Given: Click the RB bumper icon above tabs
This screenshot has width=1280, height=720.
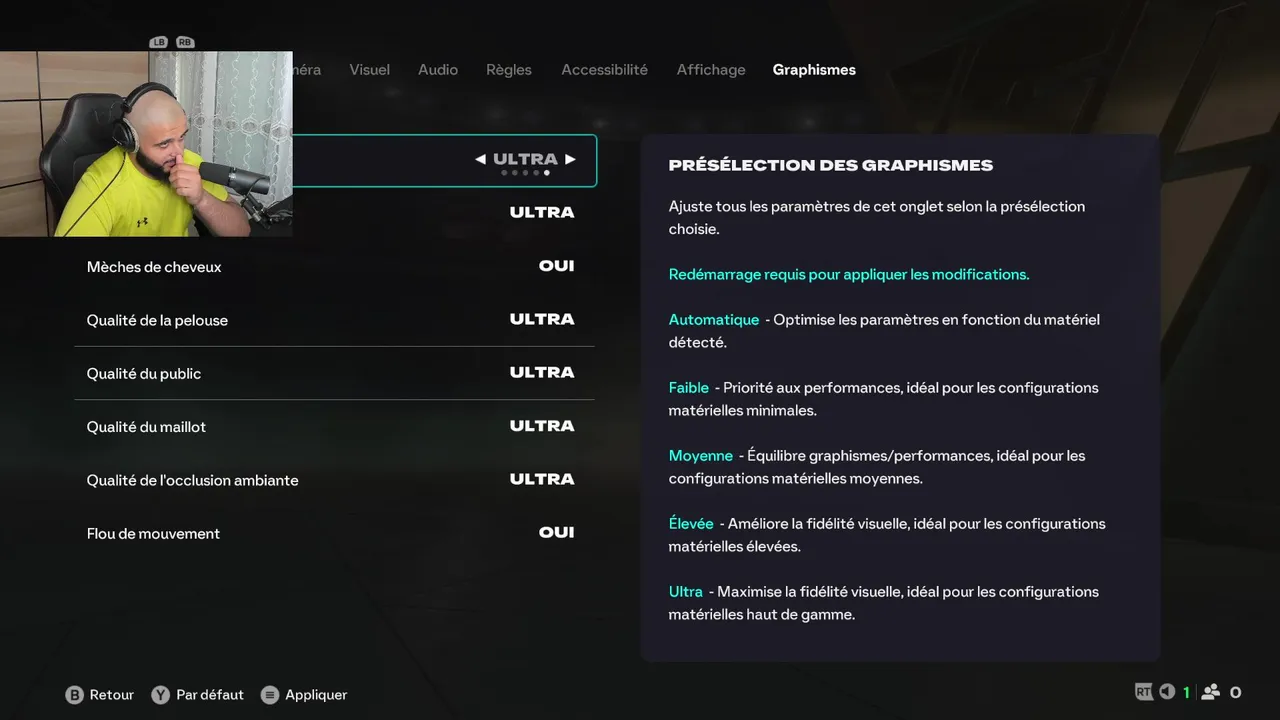Looking at the screenshot, I should (184, 42).
